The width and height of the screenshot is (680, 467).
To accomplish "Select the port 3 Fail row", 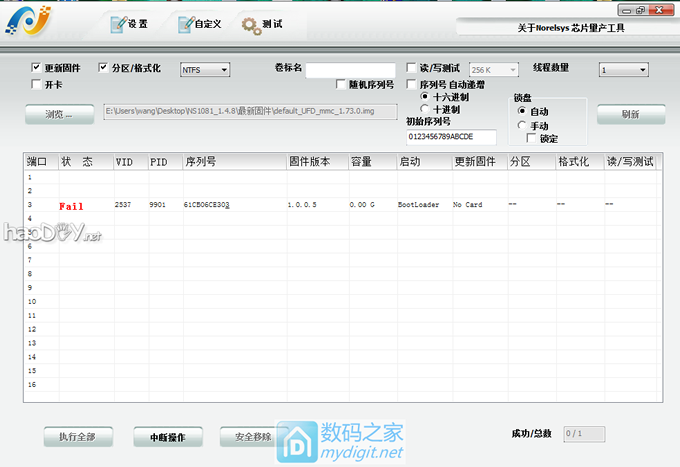I will click(x=70, y=205).
